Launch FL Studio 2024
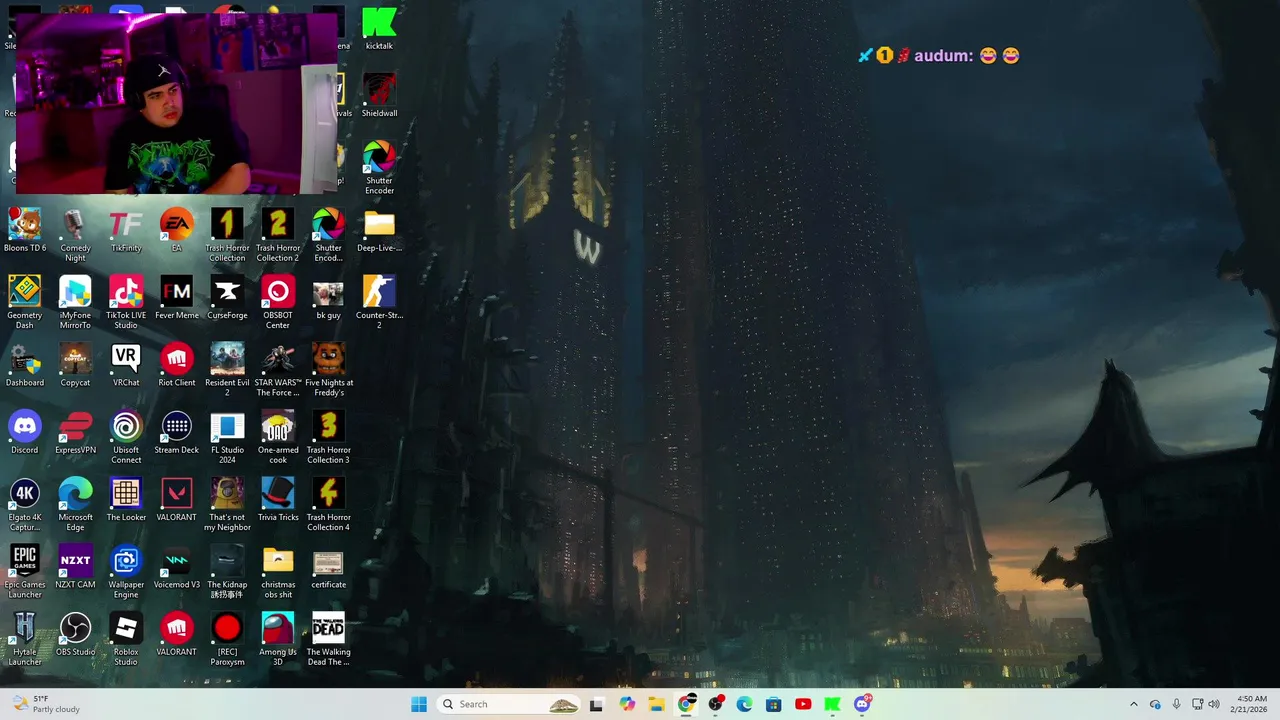The width and height of the screenshot is (1280, 720). click(x=227, y=437)
